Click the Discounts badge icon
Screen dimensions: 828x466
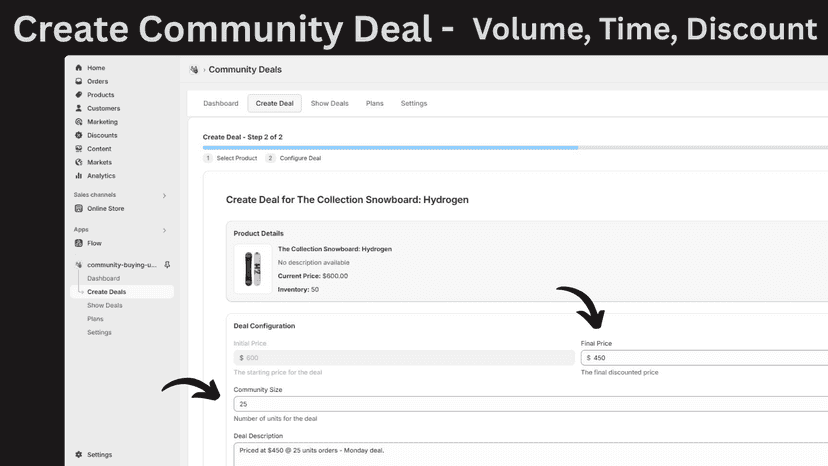click(x=79, y=135)
